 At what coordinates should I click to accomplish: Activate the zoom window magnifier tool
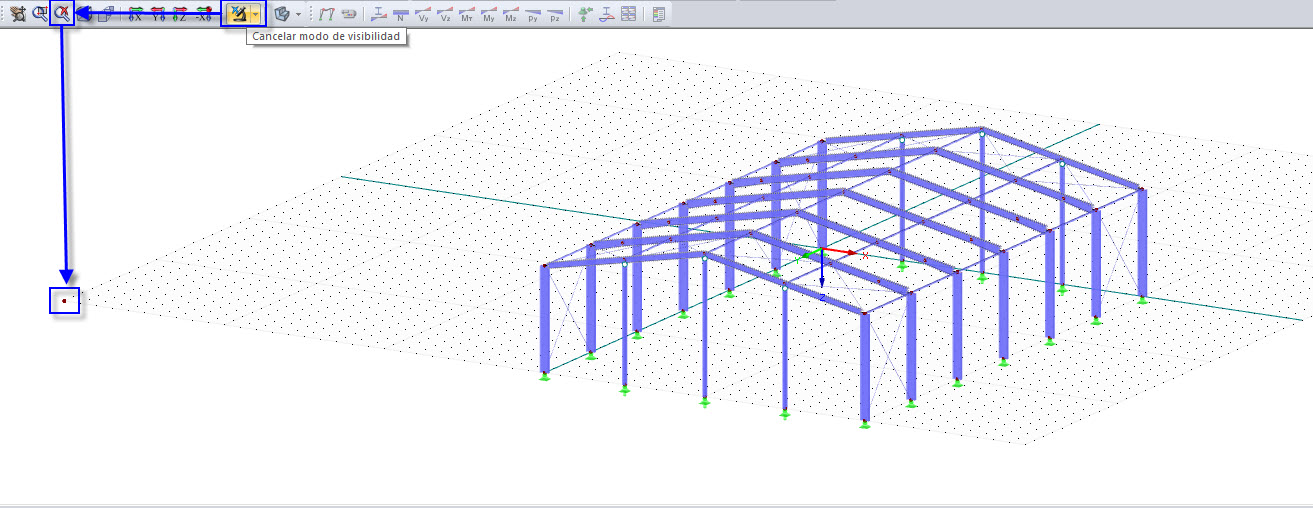[40, 14]
